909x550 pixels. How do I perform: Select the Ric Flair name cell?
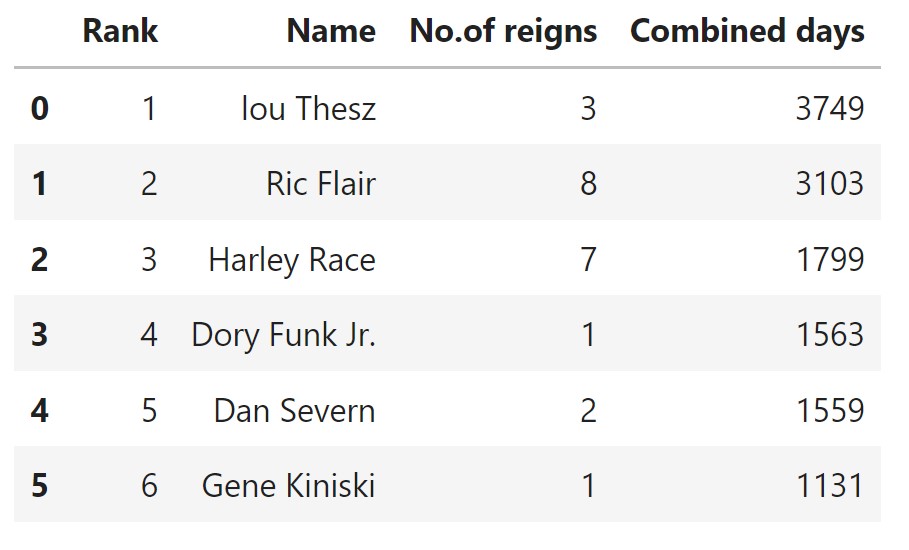click(320, 184)
